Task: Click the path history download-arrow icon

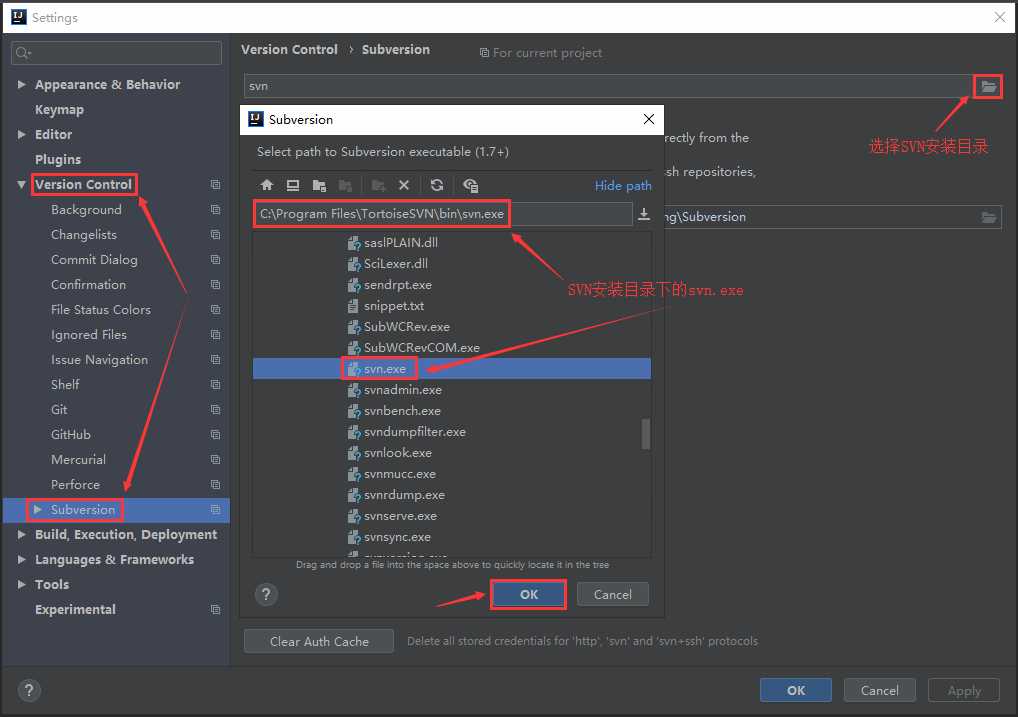Action: [643, 214]
